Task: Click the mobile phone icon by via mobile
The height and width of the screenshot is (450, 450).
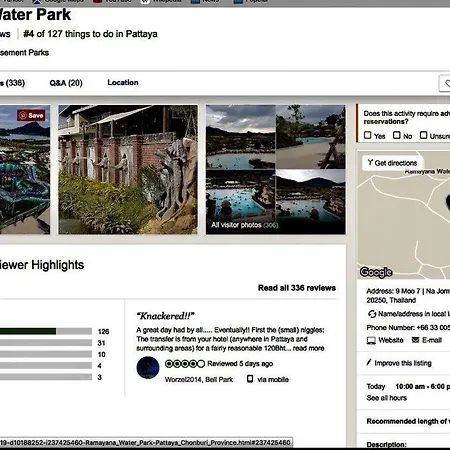Action: click(x=250, y=379)
